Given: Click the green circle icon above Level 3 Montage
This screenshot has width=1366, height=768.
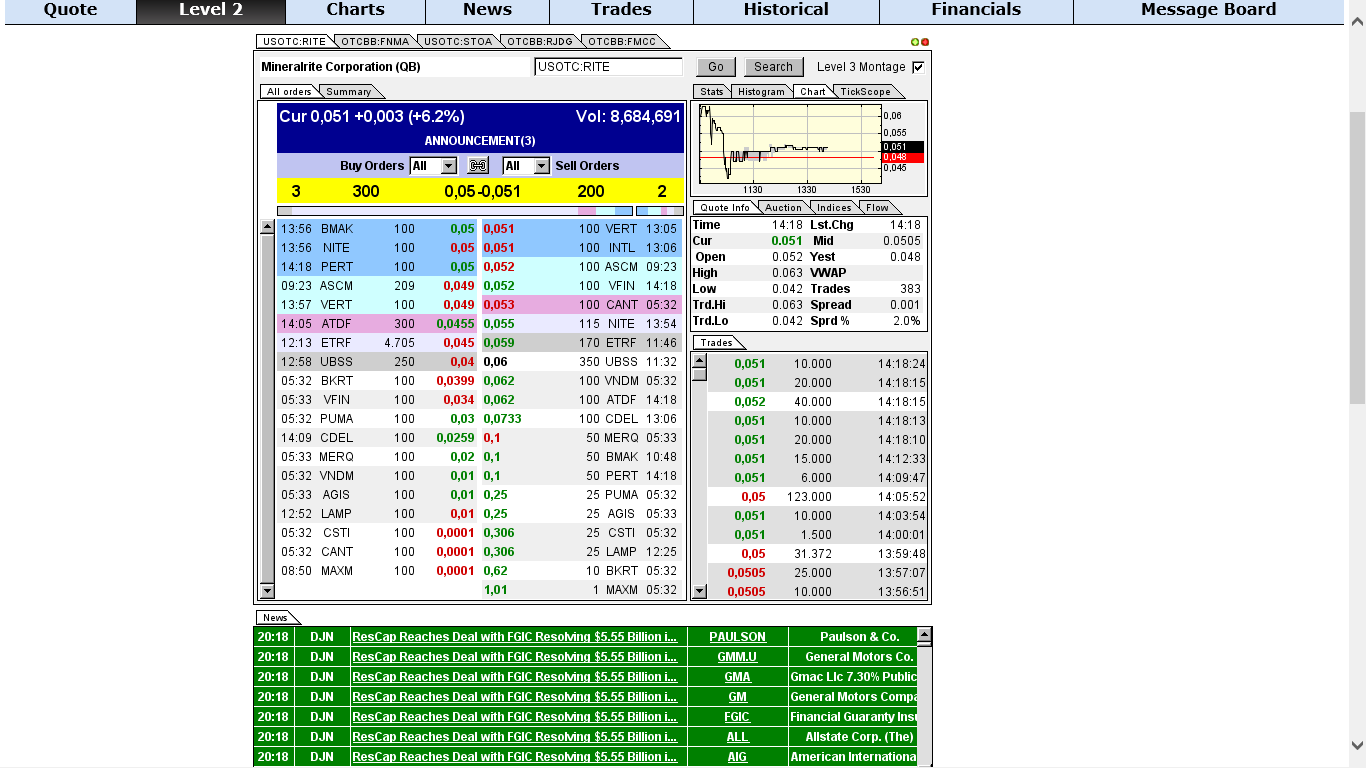Looking at the screenshot, I should [915, 42].
